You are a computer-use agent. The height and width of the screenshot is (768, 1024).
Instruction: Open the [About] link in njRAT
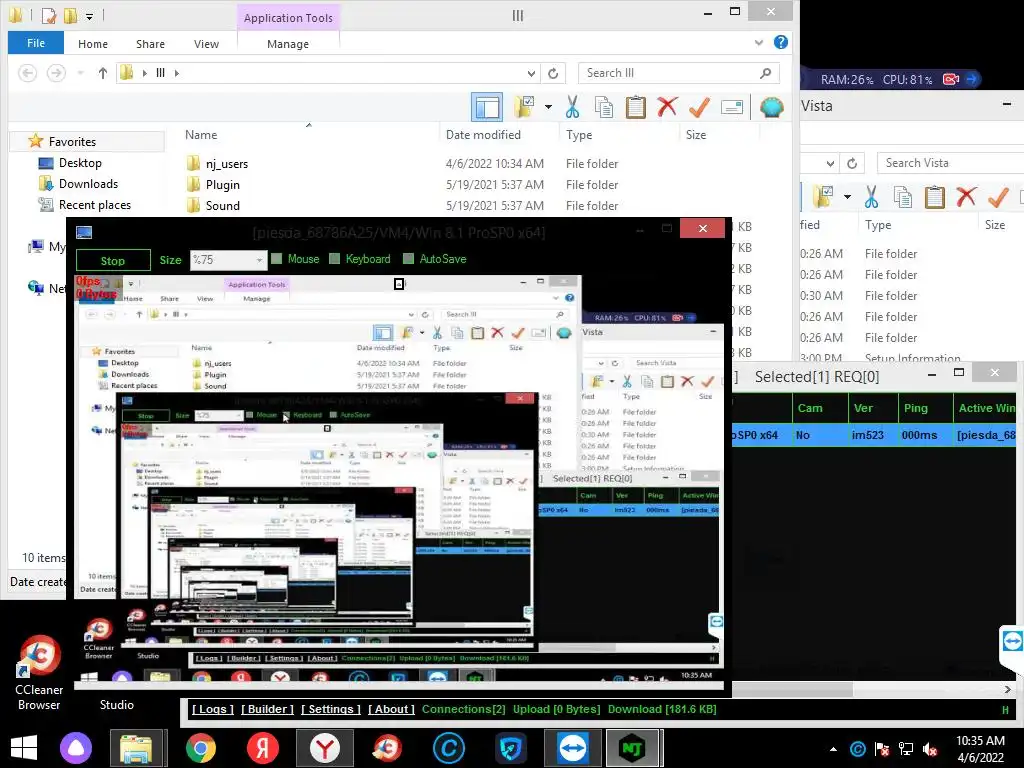pyautogui.click(x=391, y=709)
